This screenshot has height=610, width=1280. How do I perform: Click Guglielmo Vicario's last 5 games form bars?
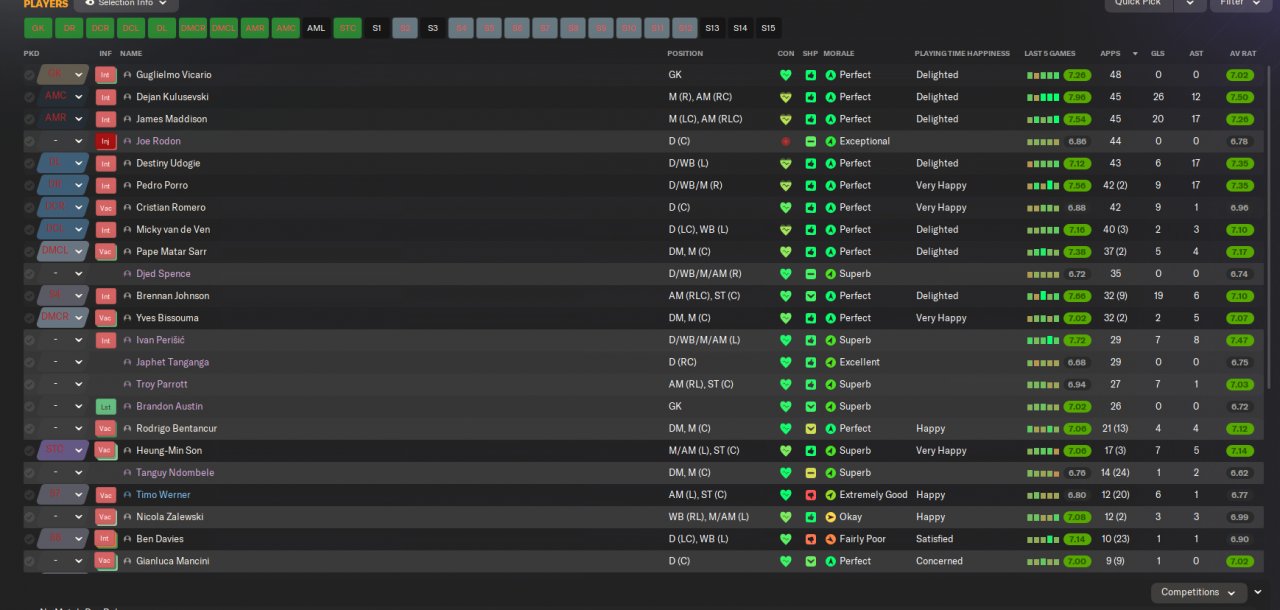click(1042, 75)
